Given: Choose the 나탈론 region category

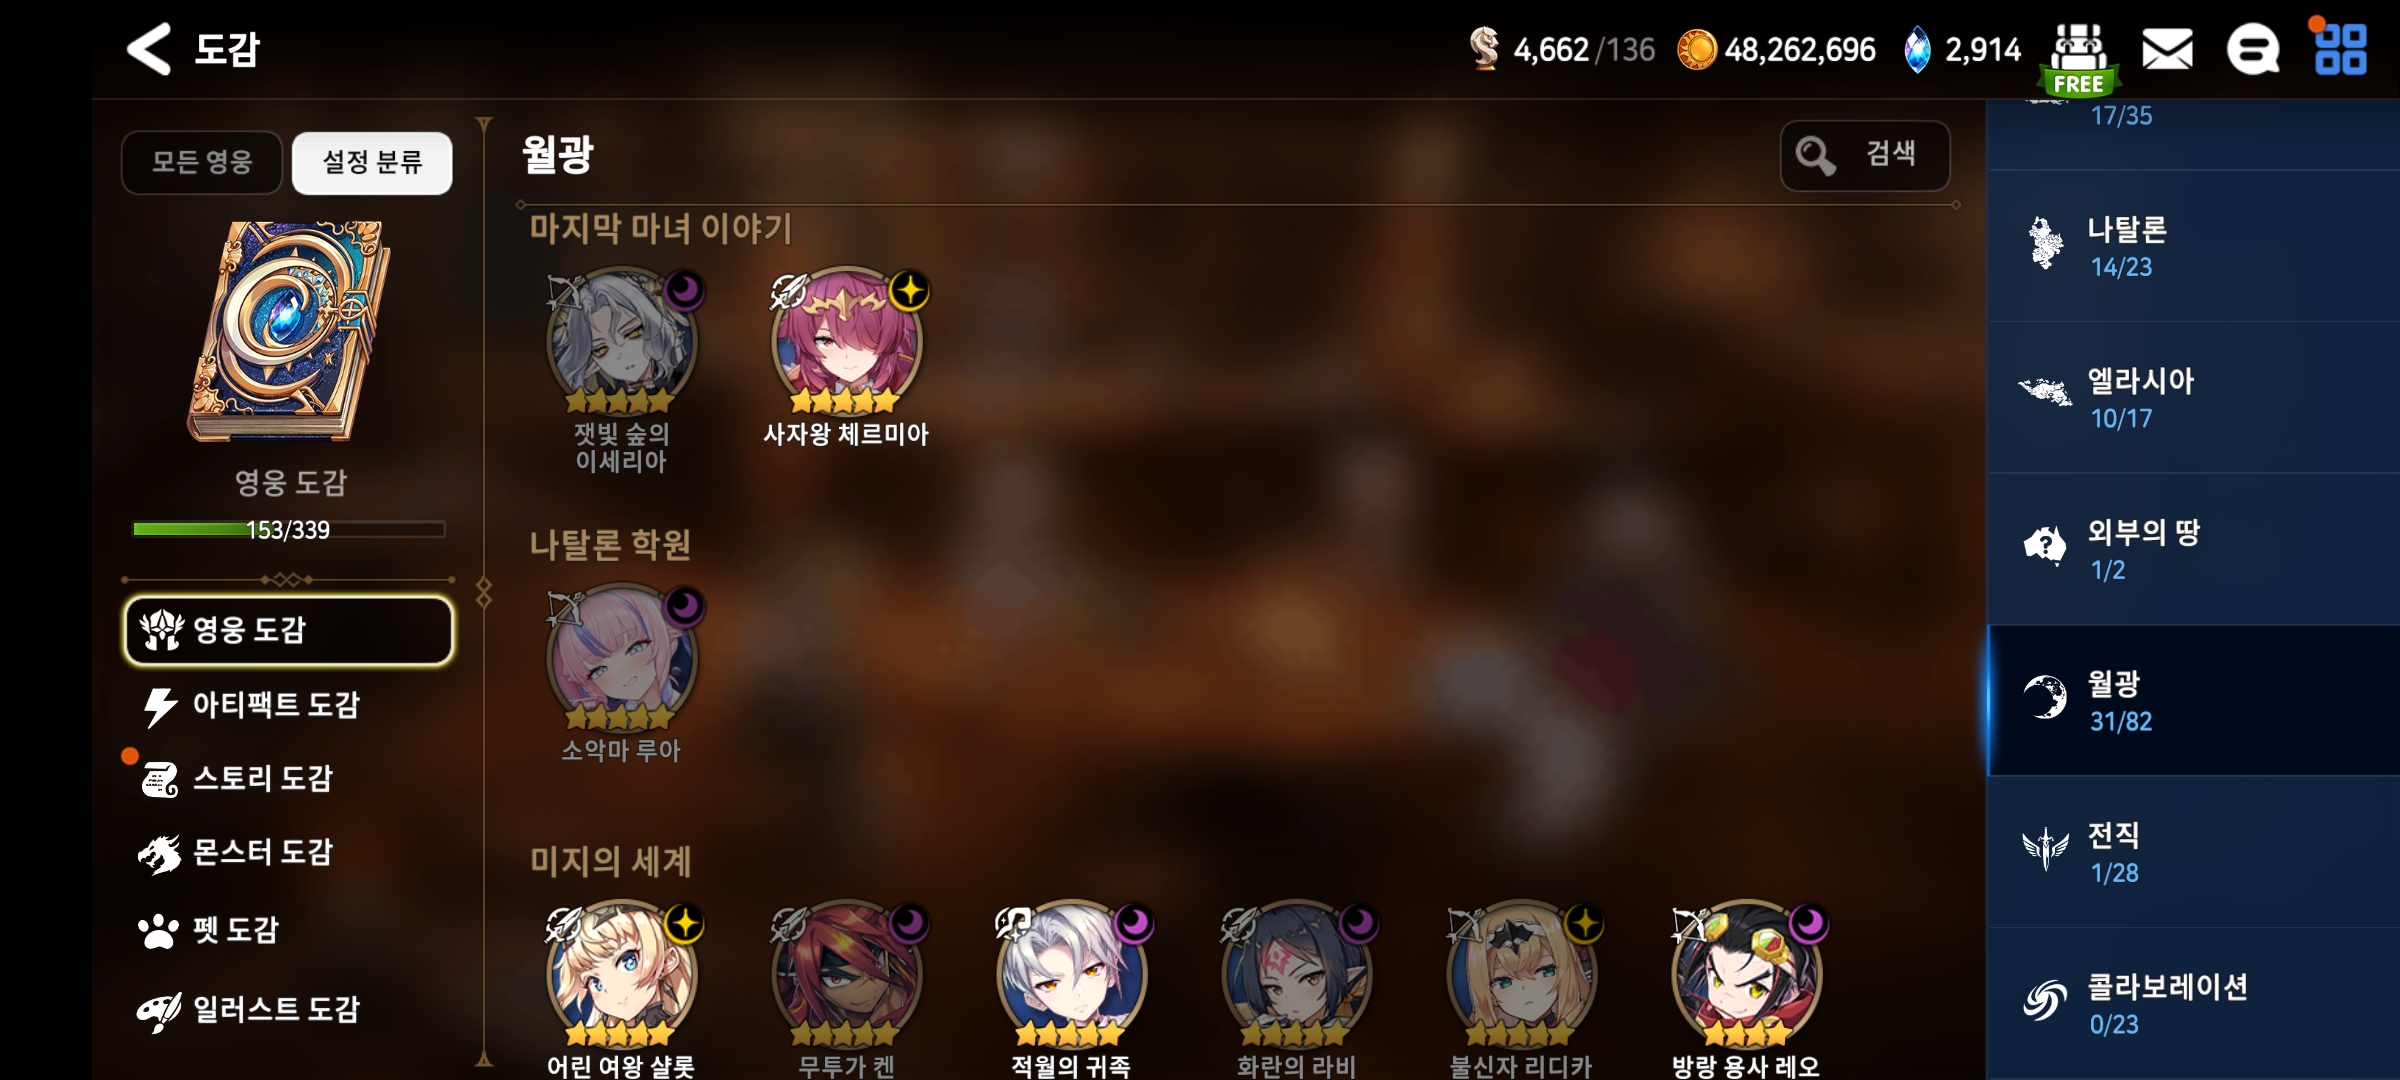Looking at the screenshot, I should tap(2194, 247).
